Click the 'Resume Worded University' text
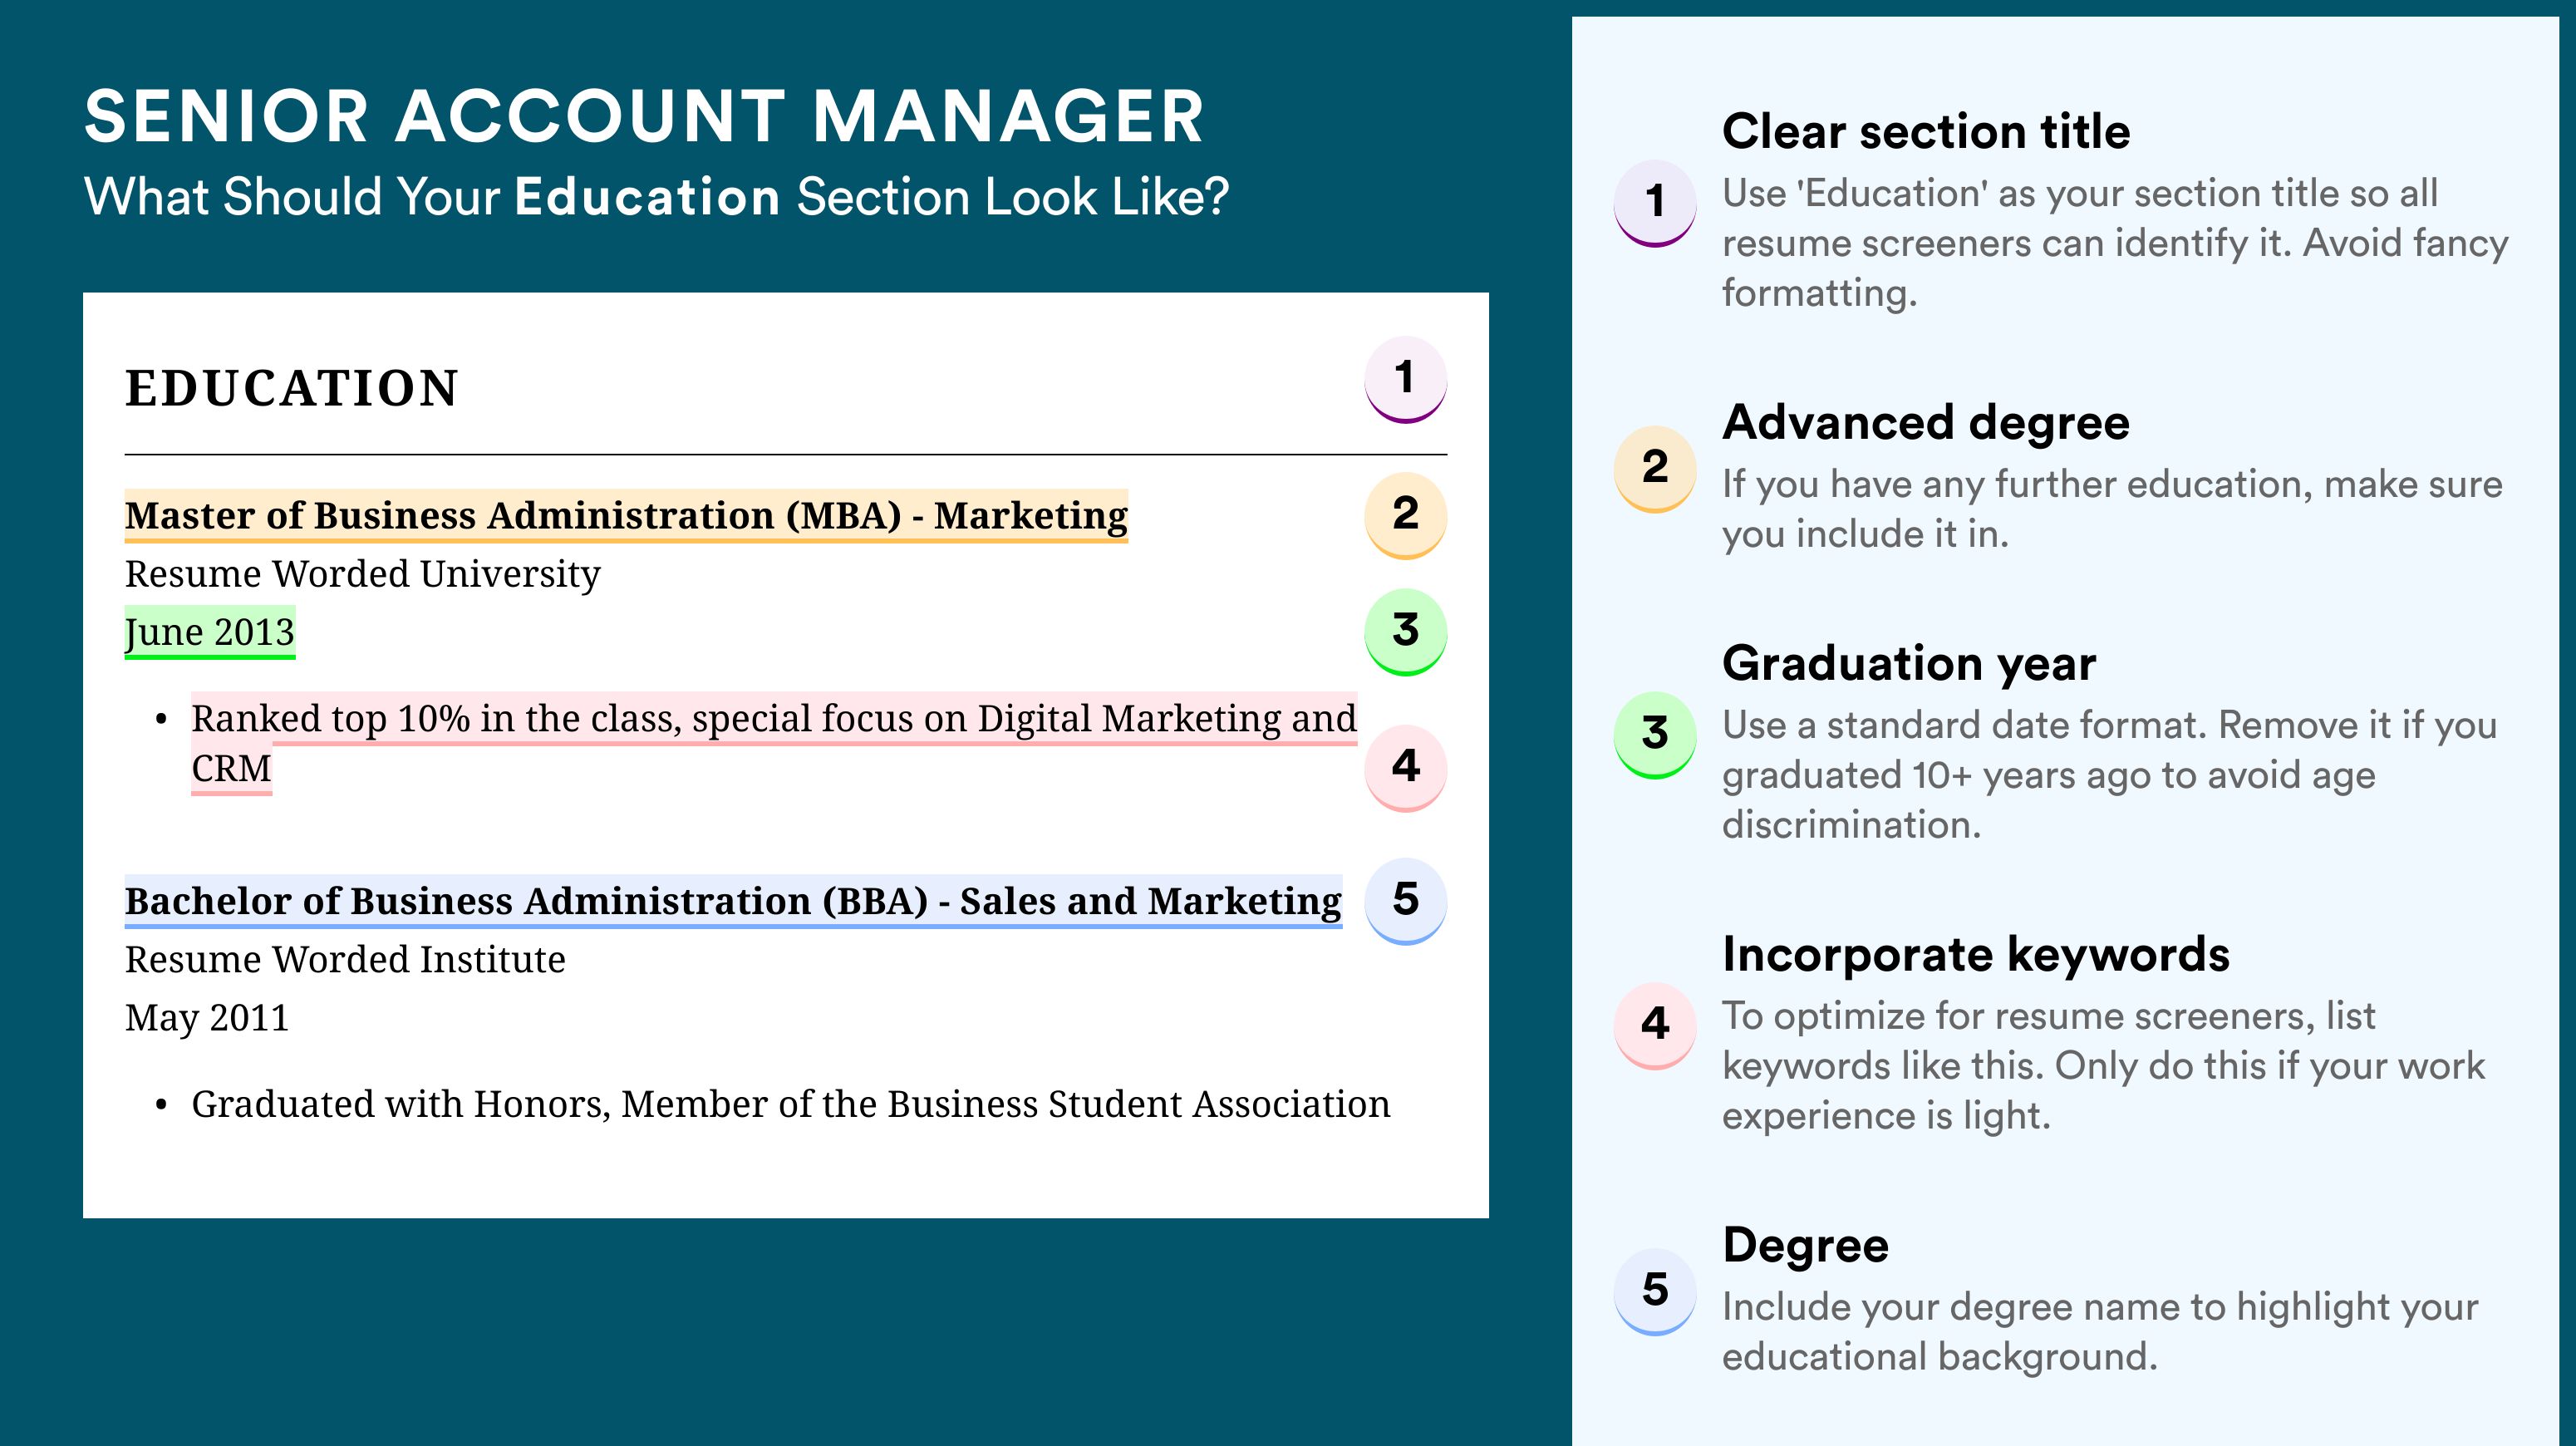This screenshot has height=1446, width=2576. click(362, 575)
